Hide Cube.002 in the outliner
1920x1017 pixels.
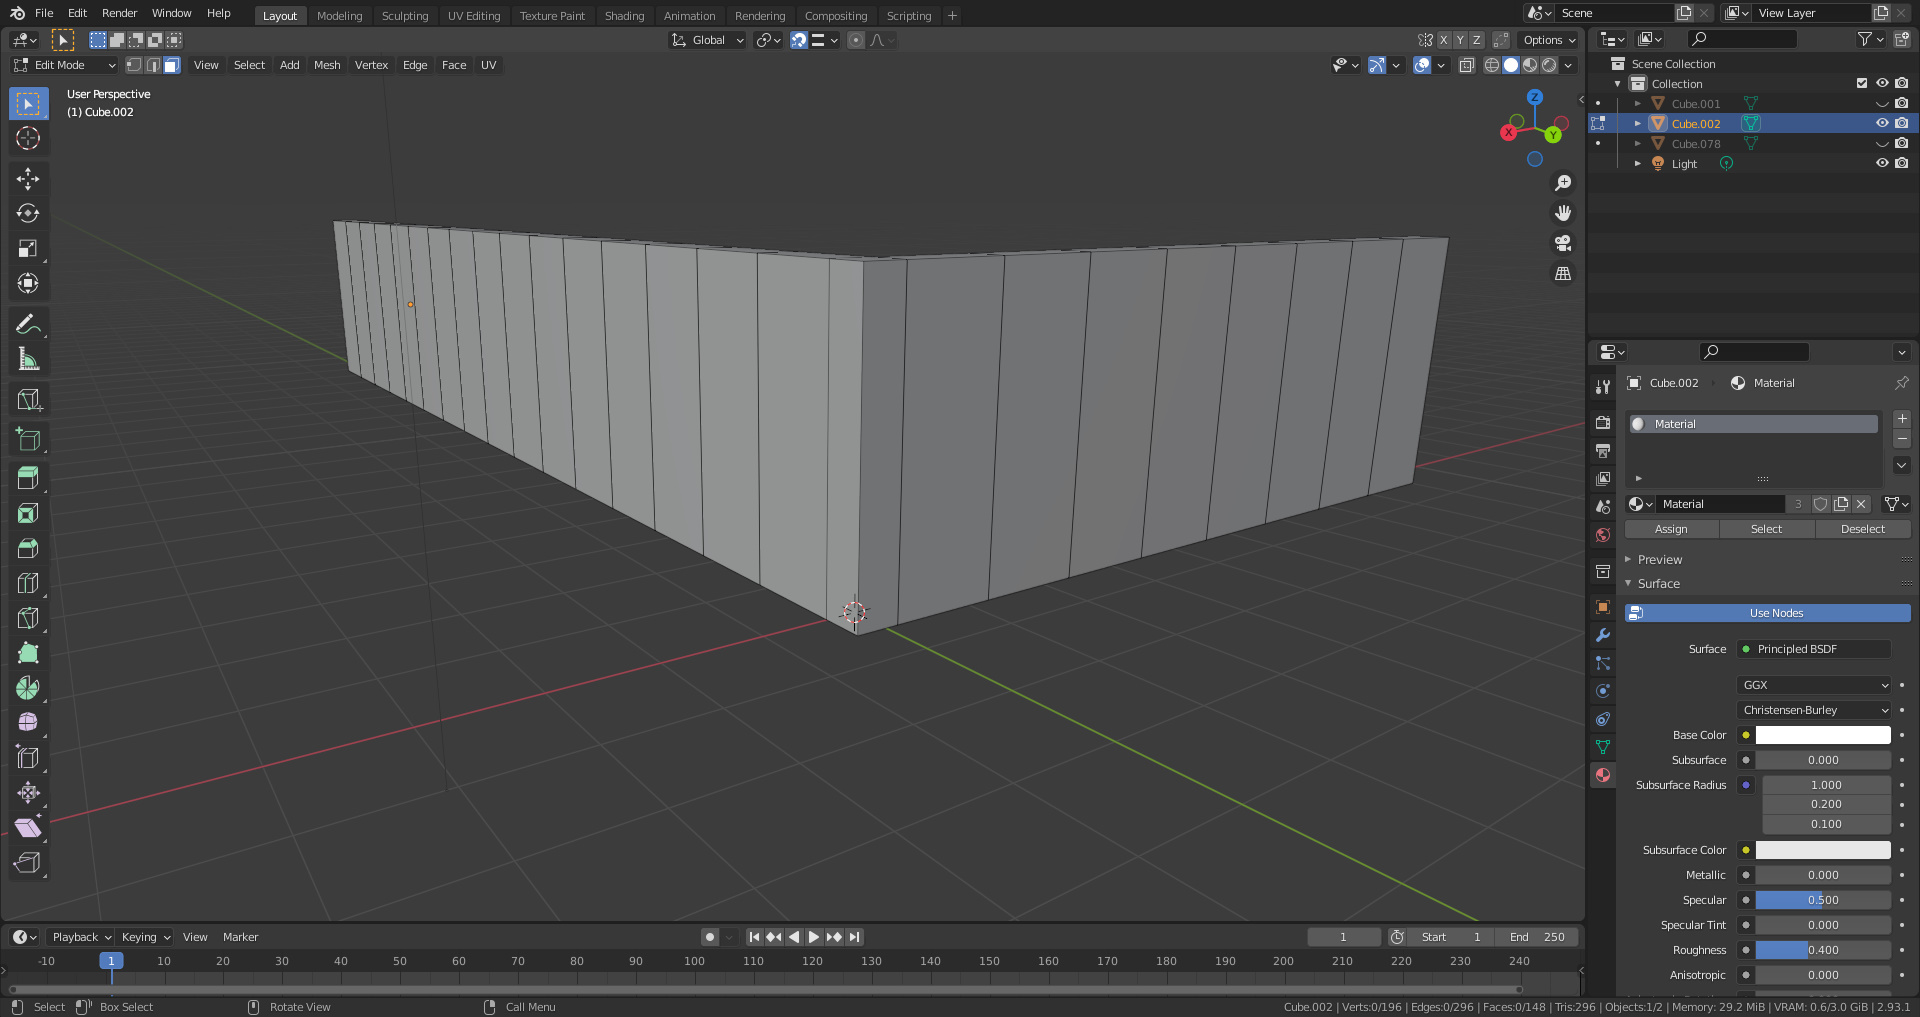tap(1881, 123)
